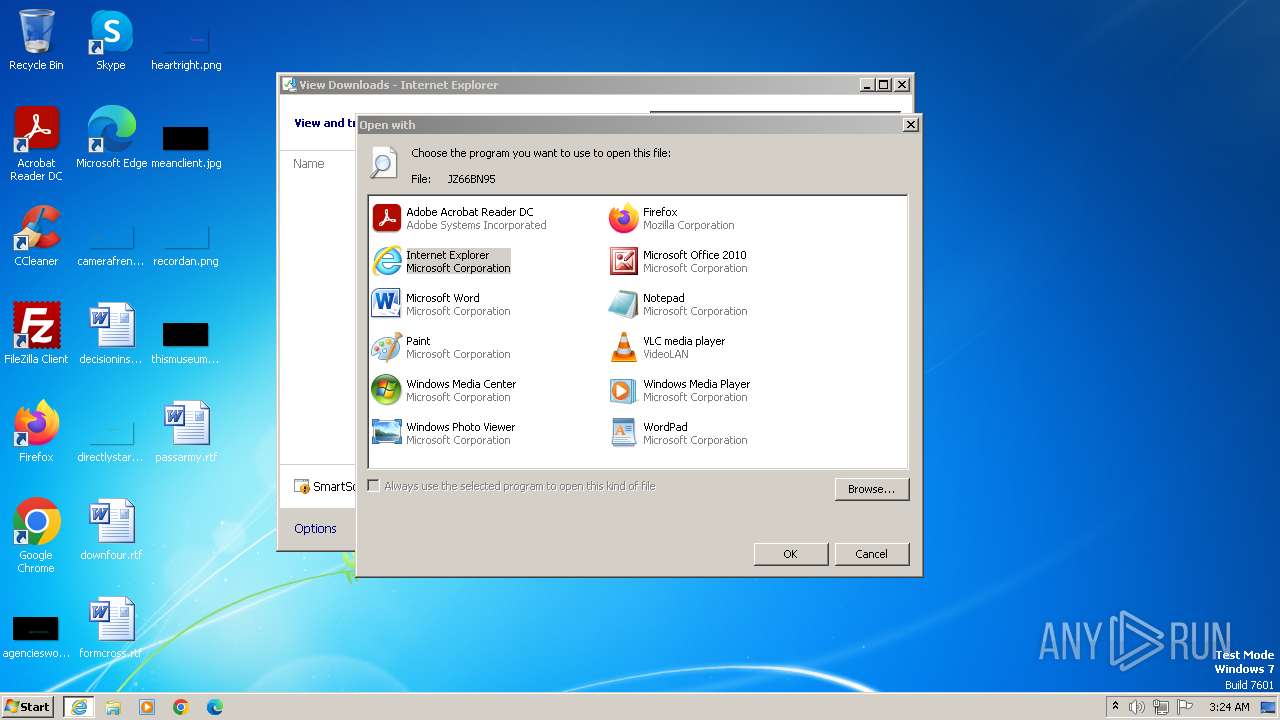This screenshot has height=720, width=1280.
Task: Launch Edge from the taskbar
Action: (x=215, y=707)
